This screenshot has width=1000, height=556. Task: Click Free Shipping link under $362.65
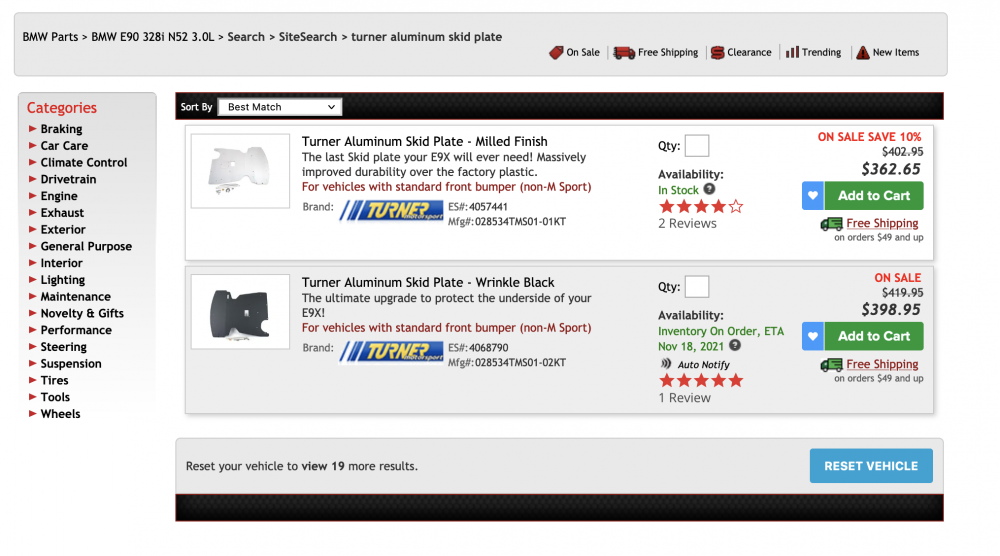coord(882,223)
